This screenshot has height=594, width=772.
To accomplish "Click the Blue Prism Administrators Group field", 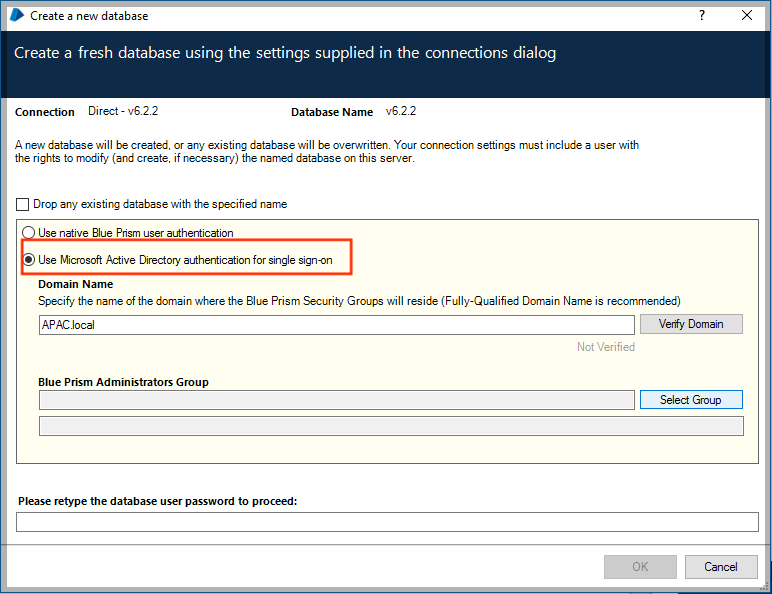I will 336,400.
